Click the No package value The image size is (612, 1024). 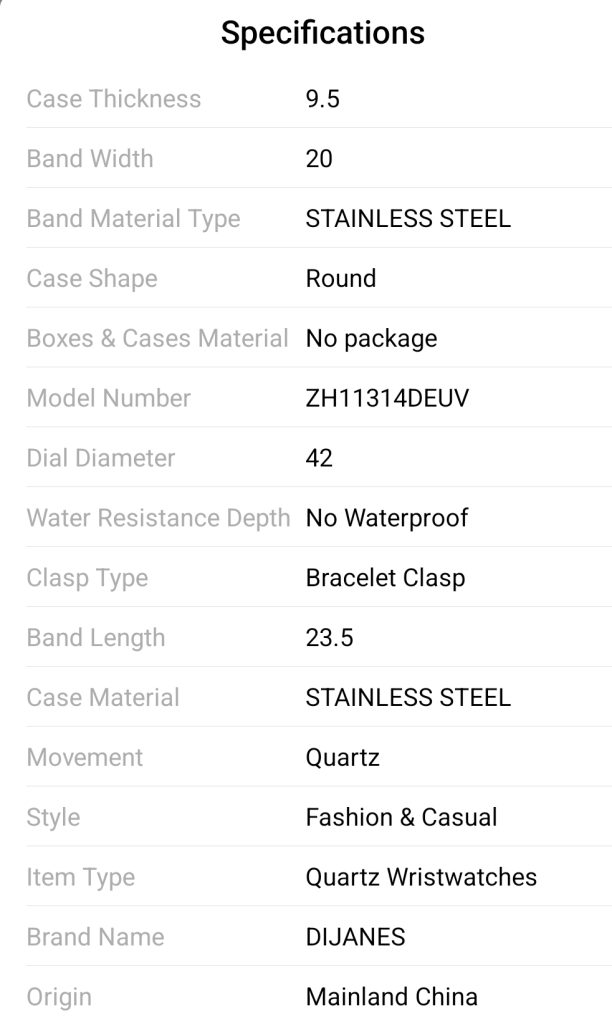point(371,339)
